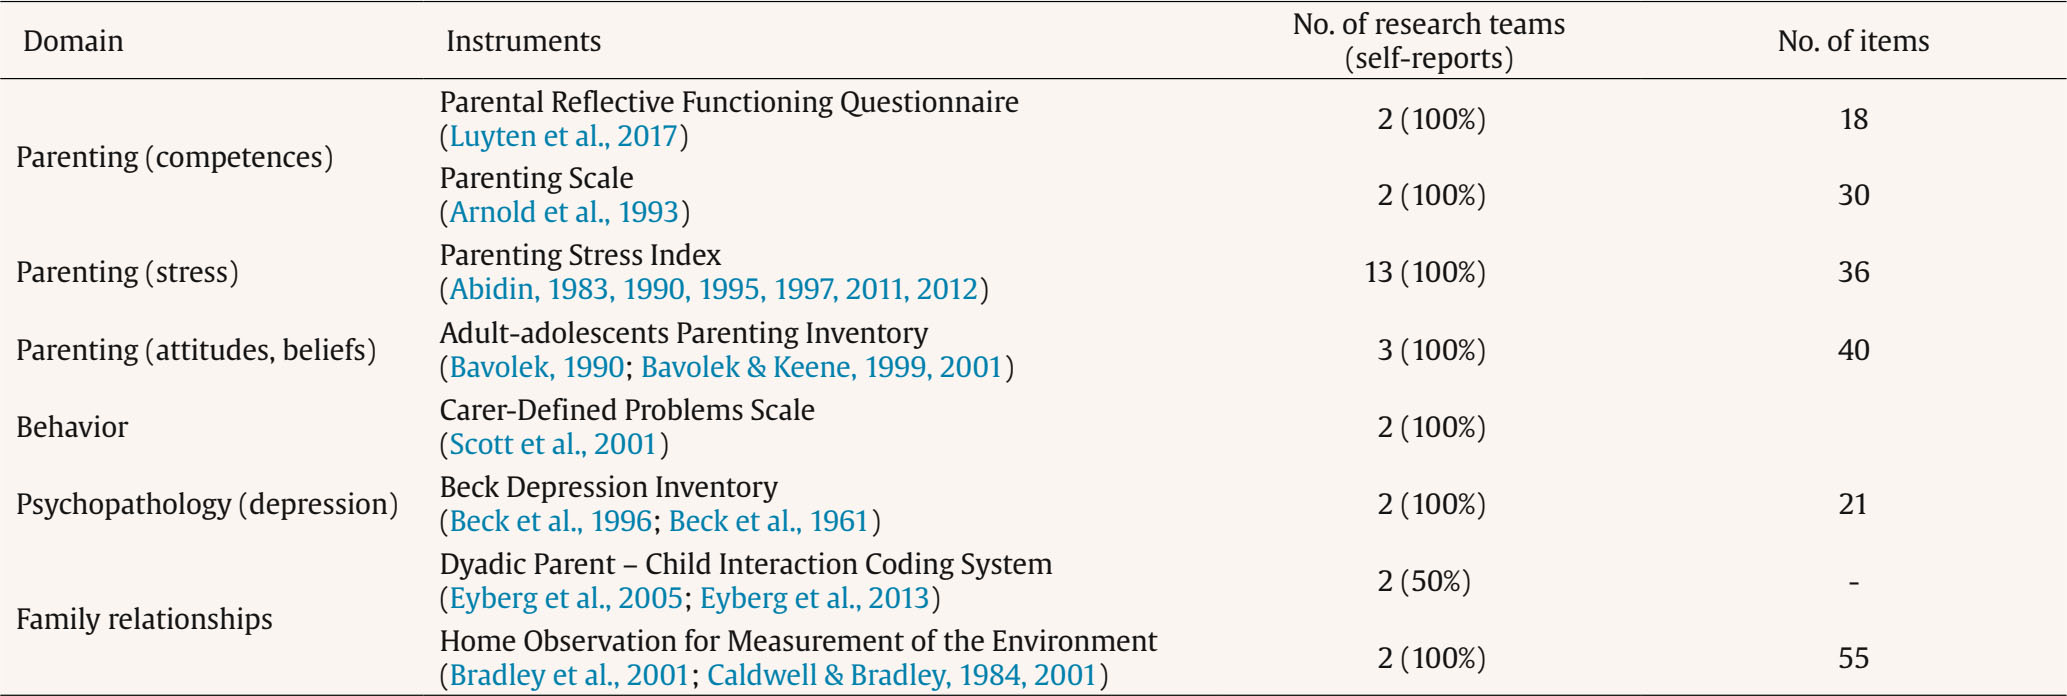Select the Parenting Stress Index instrument name
The height and width of the screenshot is (696, 2067).
(580, 255)
